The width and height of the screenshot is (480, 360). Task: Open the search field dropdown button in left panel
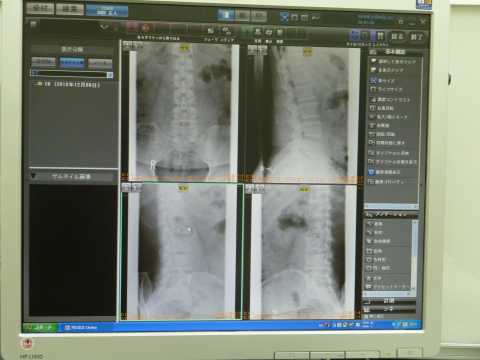point(110,75)
